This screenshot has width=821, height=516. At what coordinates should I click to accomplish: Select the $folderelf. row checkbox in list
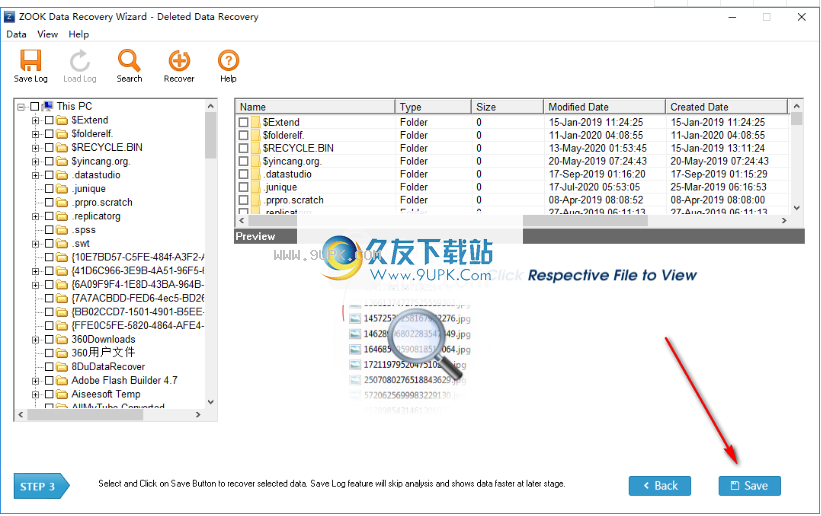click(x=243, y=135)
